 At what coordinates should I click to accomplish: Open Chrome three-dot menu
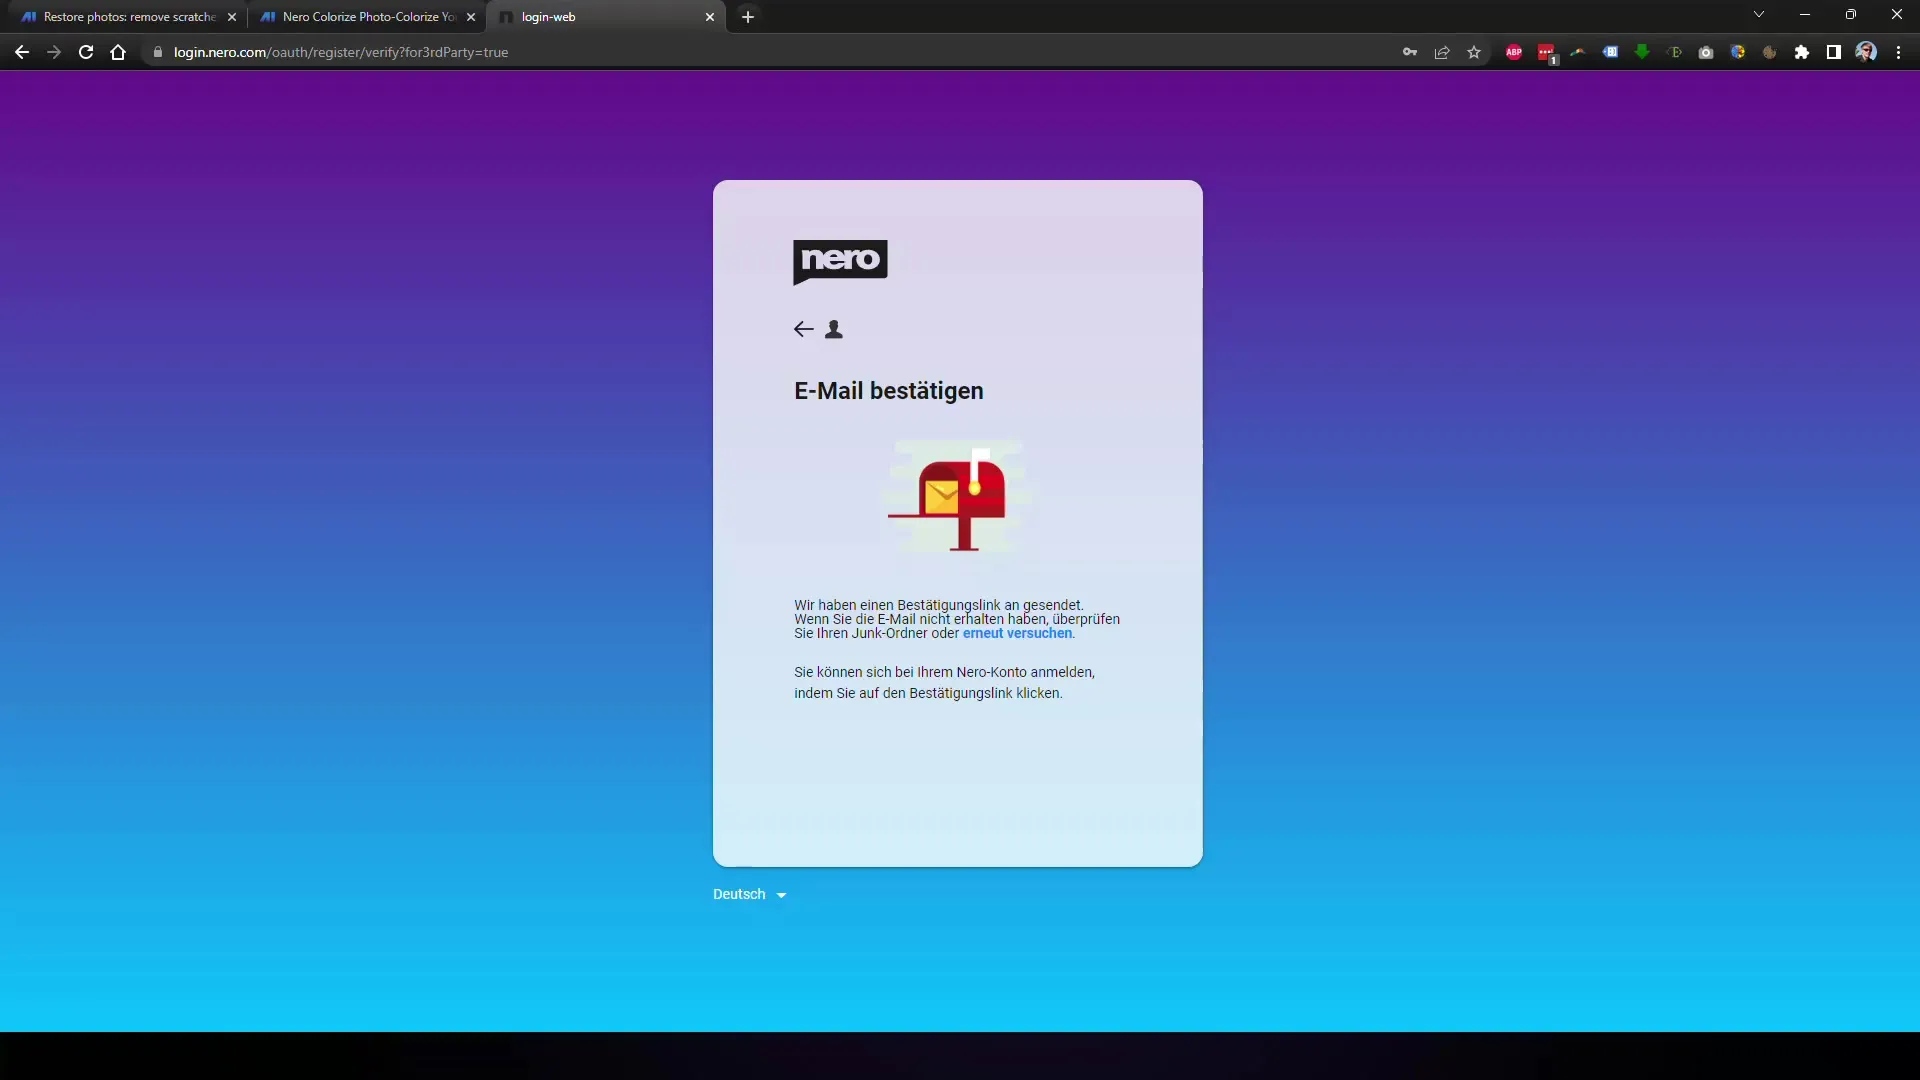[1898, 52]
